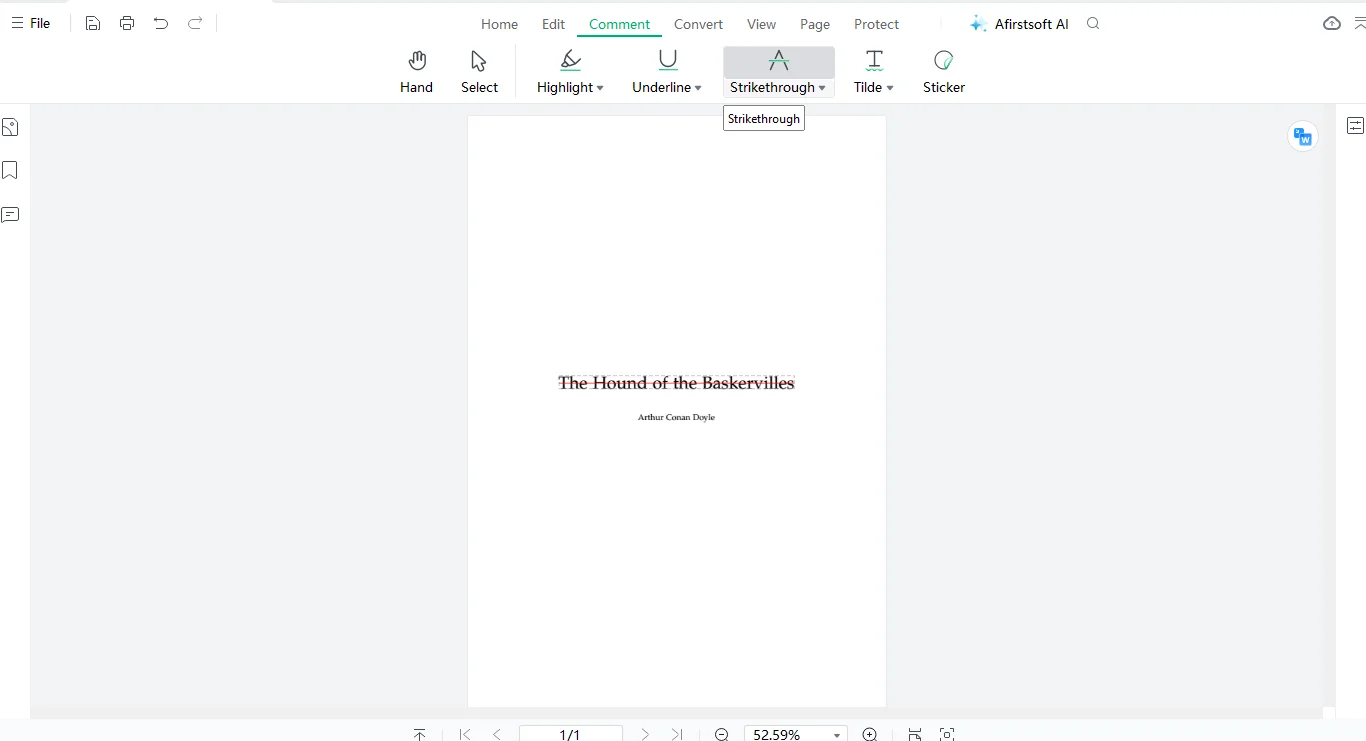Click the fit width icon
The width and height of the screenshot is (1366, 741).
(x=914, y=734)
